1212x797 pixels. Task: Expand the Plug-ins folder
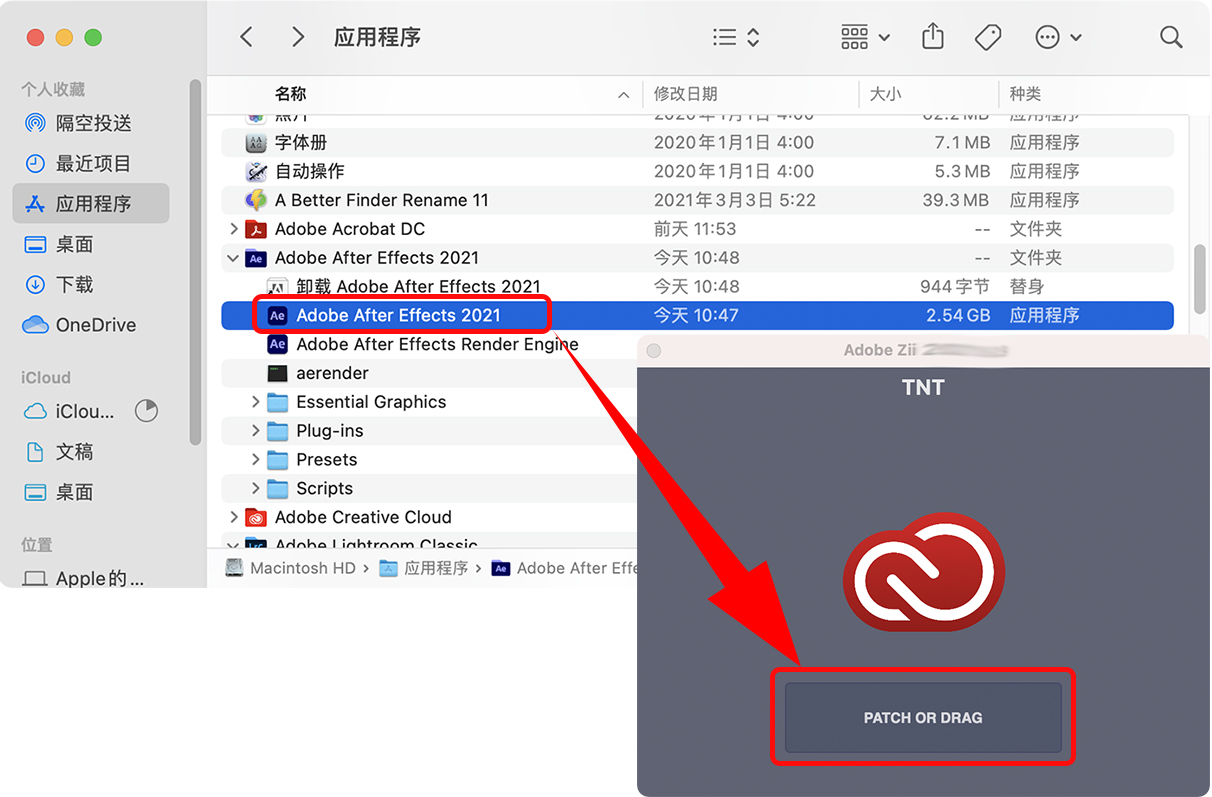pos(256,431)
